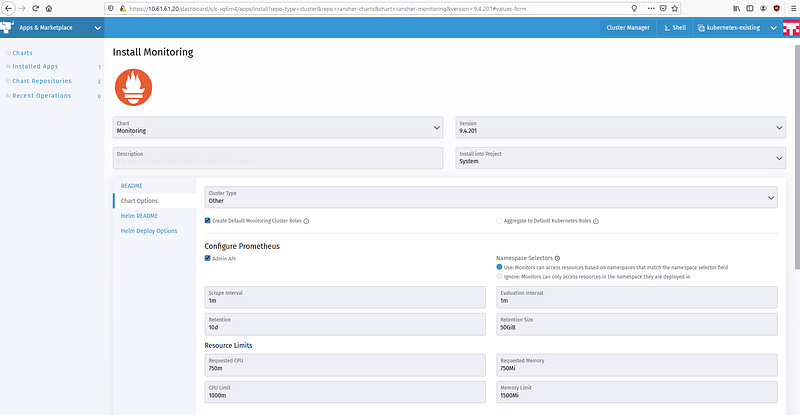The height and width of the screenshot is (415, 800).
Task: Open the browser library icon
Action: tap(736, 8)
